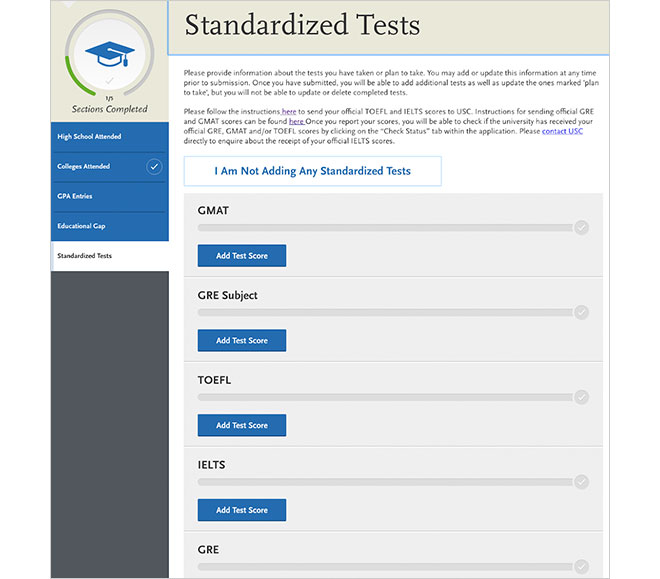This screenshot has height=579, width=660.
Task: Open the Educational Gap section
Action: (81, 226)
